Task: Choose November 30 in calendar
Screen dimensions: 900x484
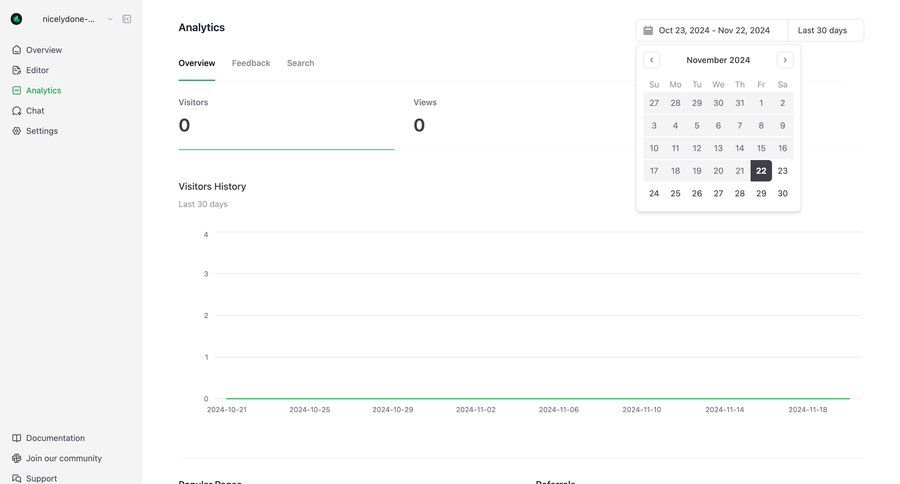Action: [x=782, y=193]
